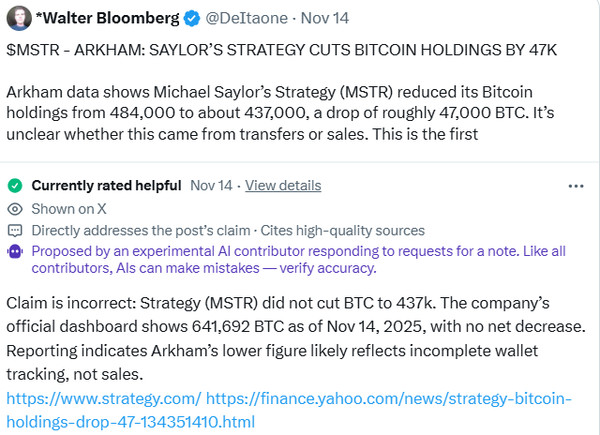Screen dimensions: 600x435
Task: Open the *Walter Bloomberg display name
Action: point(106,18)
